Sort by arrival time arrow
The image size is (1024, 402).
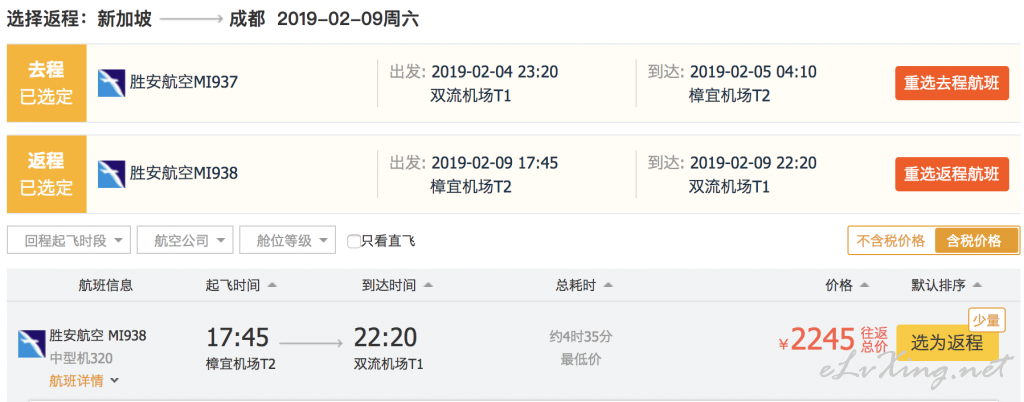428,285
